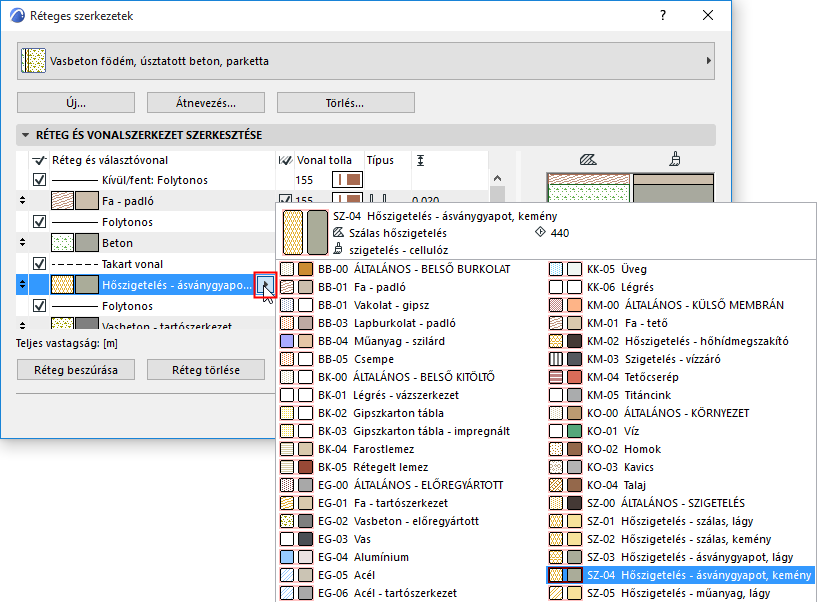Click the hatch swatch of Beton layer
The image size is (817, 602).
[x=63, y=243]
